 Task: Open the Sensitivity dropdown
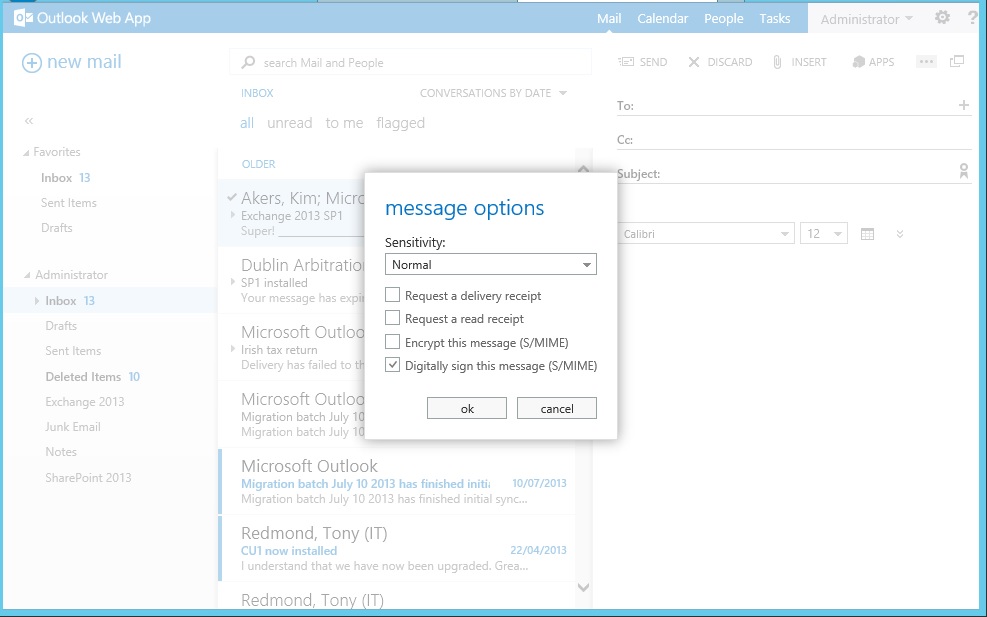click(x=490, y=265)
